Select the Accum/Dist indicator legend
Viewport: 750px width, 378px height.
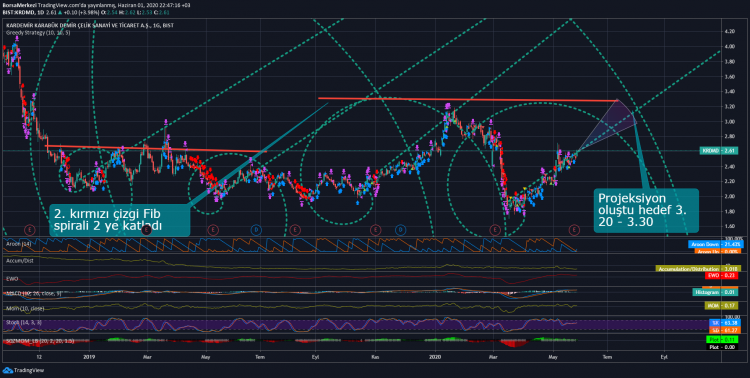click(x=19, y=261)
